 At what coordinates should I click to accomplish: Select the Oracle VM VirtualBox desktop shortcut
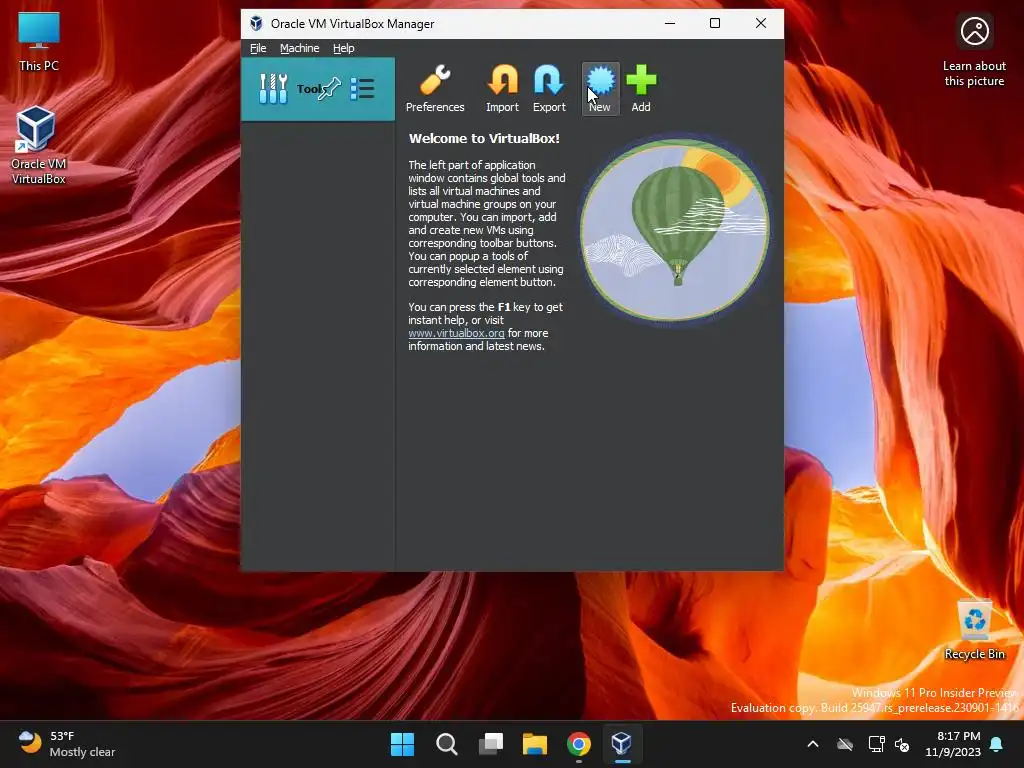point(38,145)
